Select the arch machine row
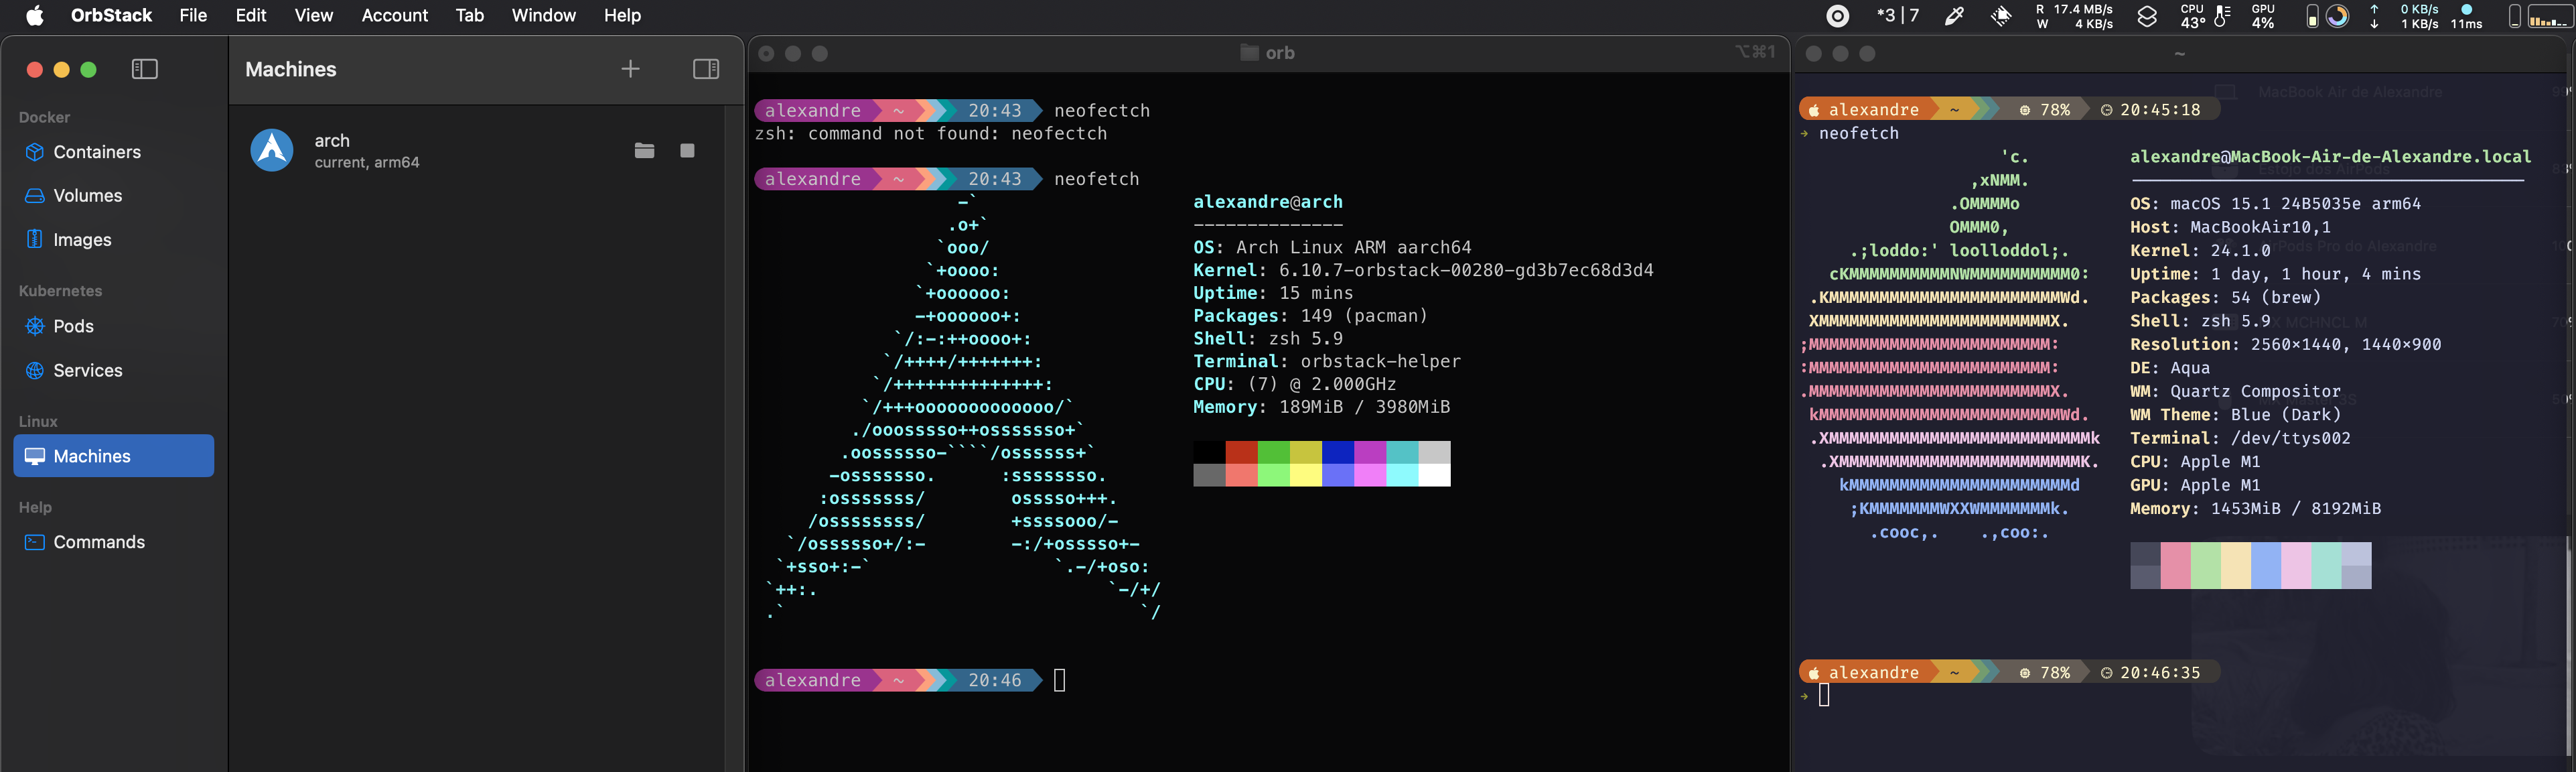 [x=476, y=150]
